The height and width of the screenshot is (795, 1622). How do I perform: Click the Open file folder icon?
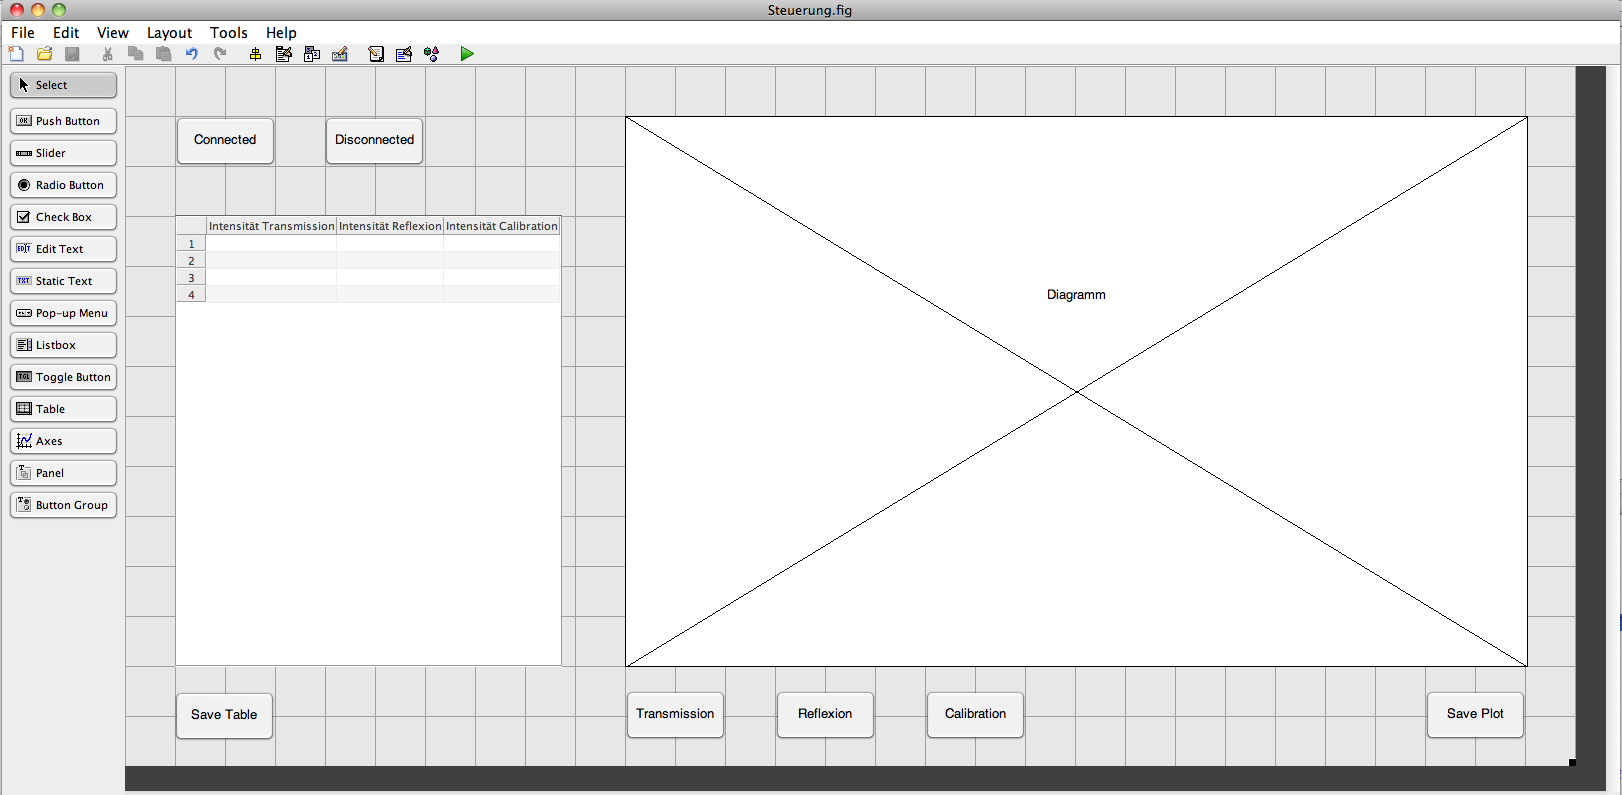pos(44,54)
